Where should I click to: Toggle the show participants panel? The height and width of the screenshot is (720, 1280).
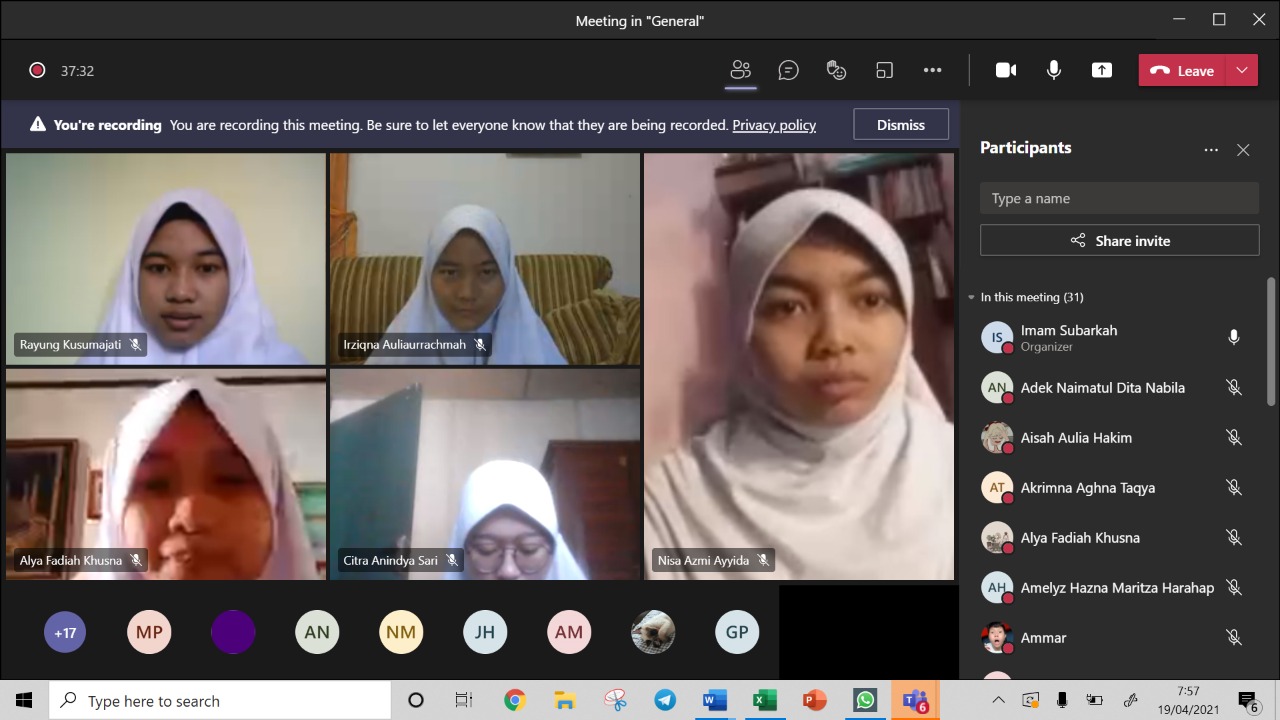tap(740, 70)
